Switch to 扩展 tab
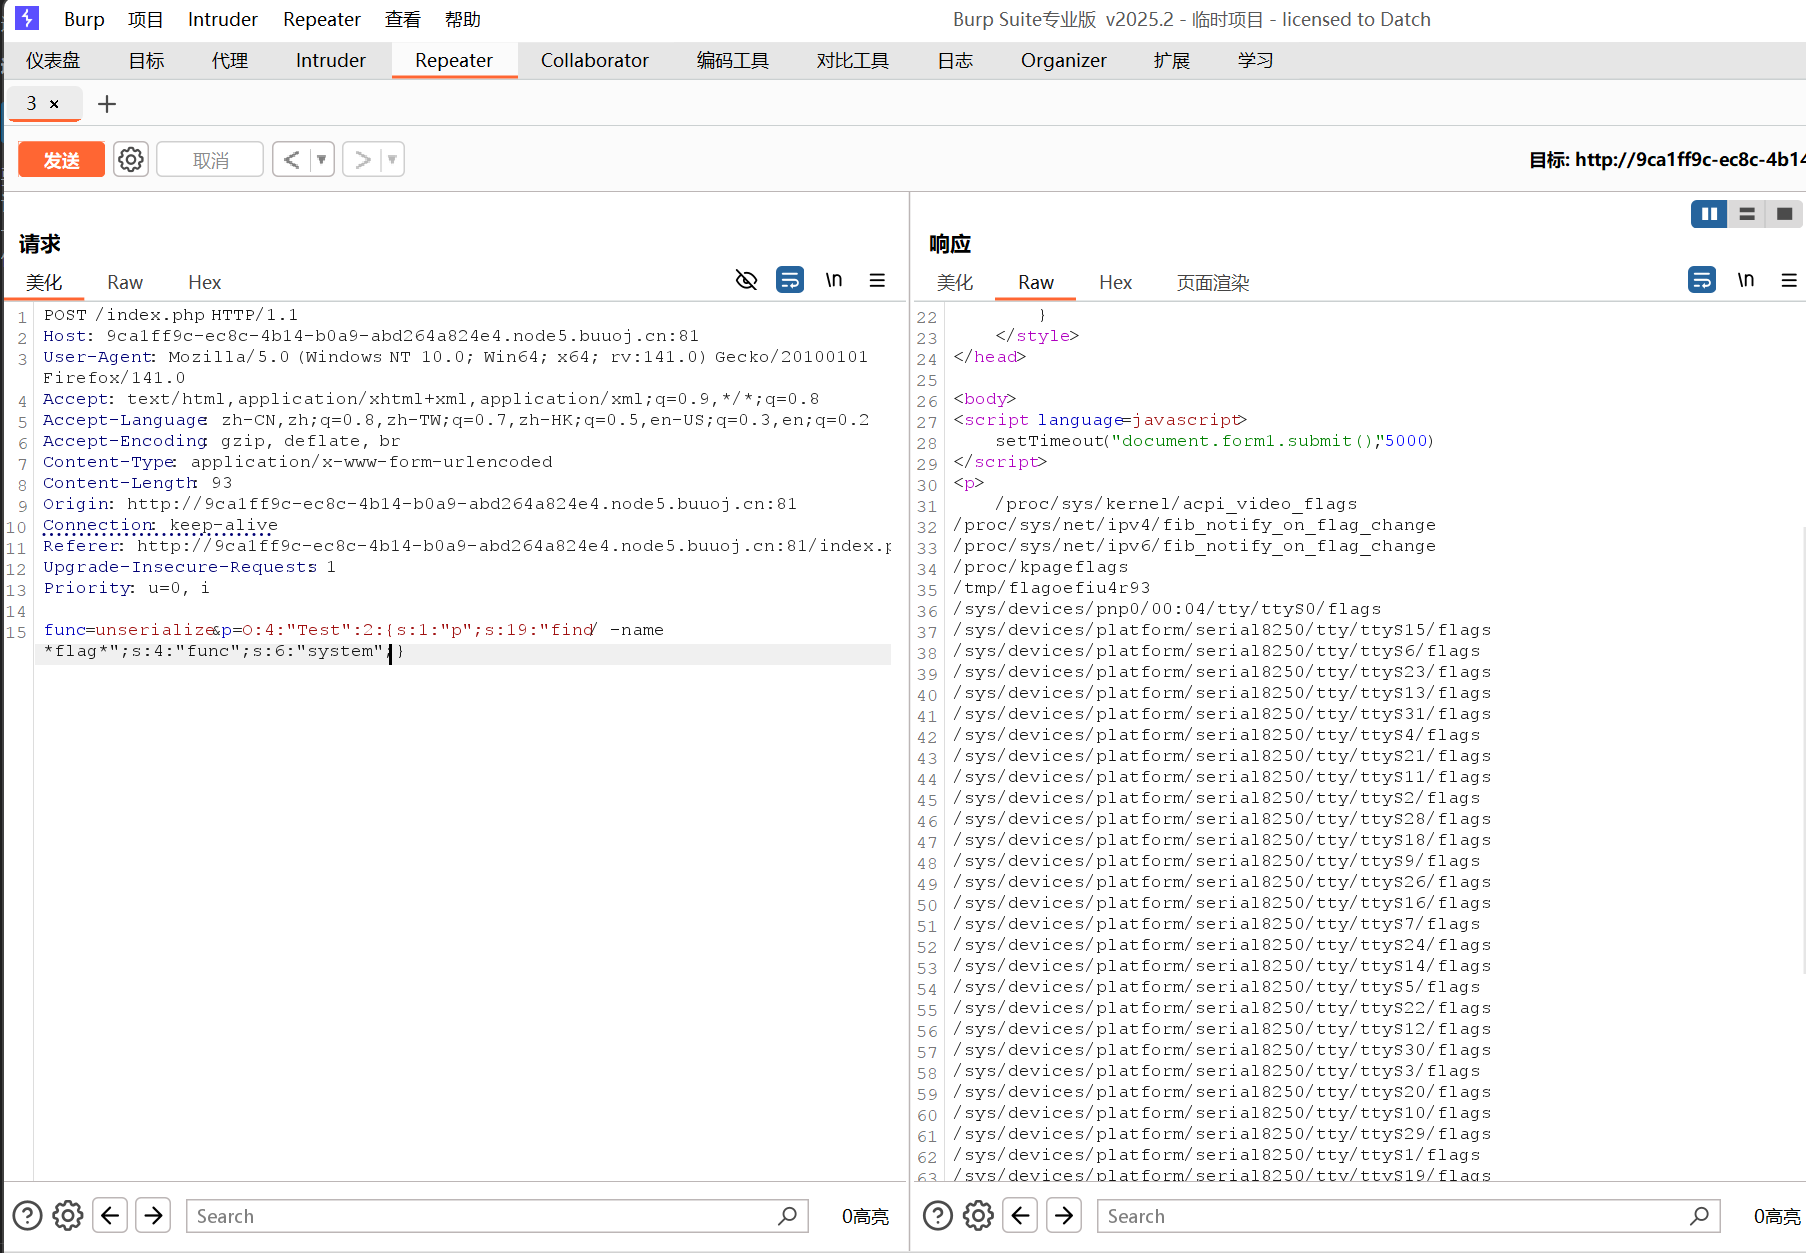This screenshot has height=1253, width=1806. pyautogui.click(x=1172, y=60)
